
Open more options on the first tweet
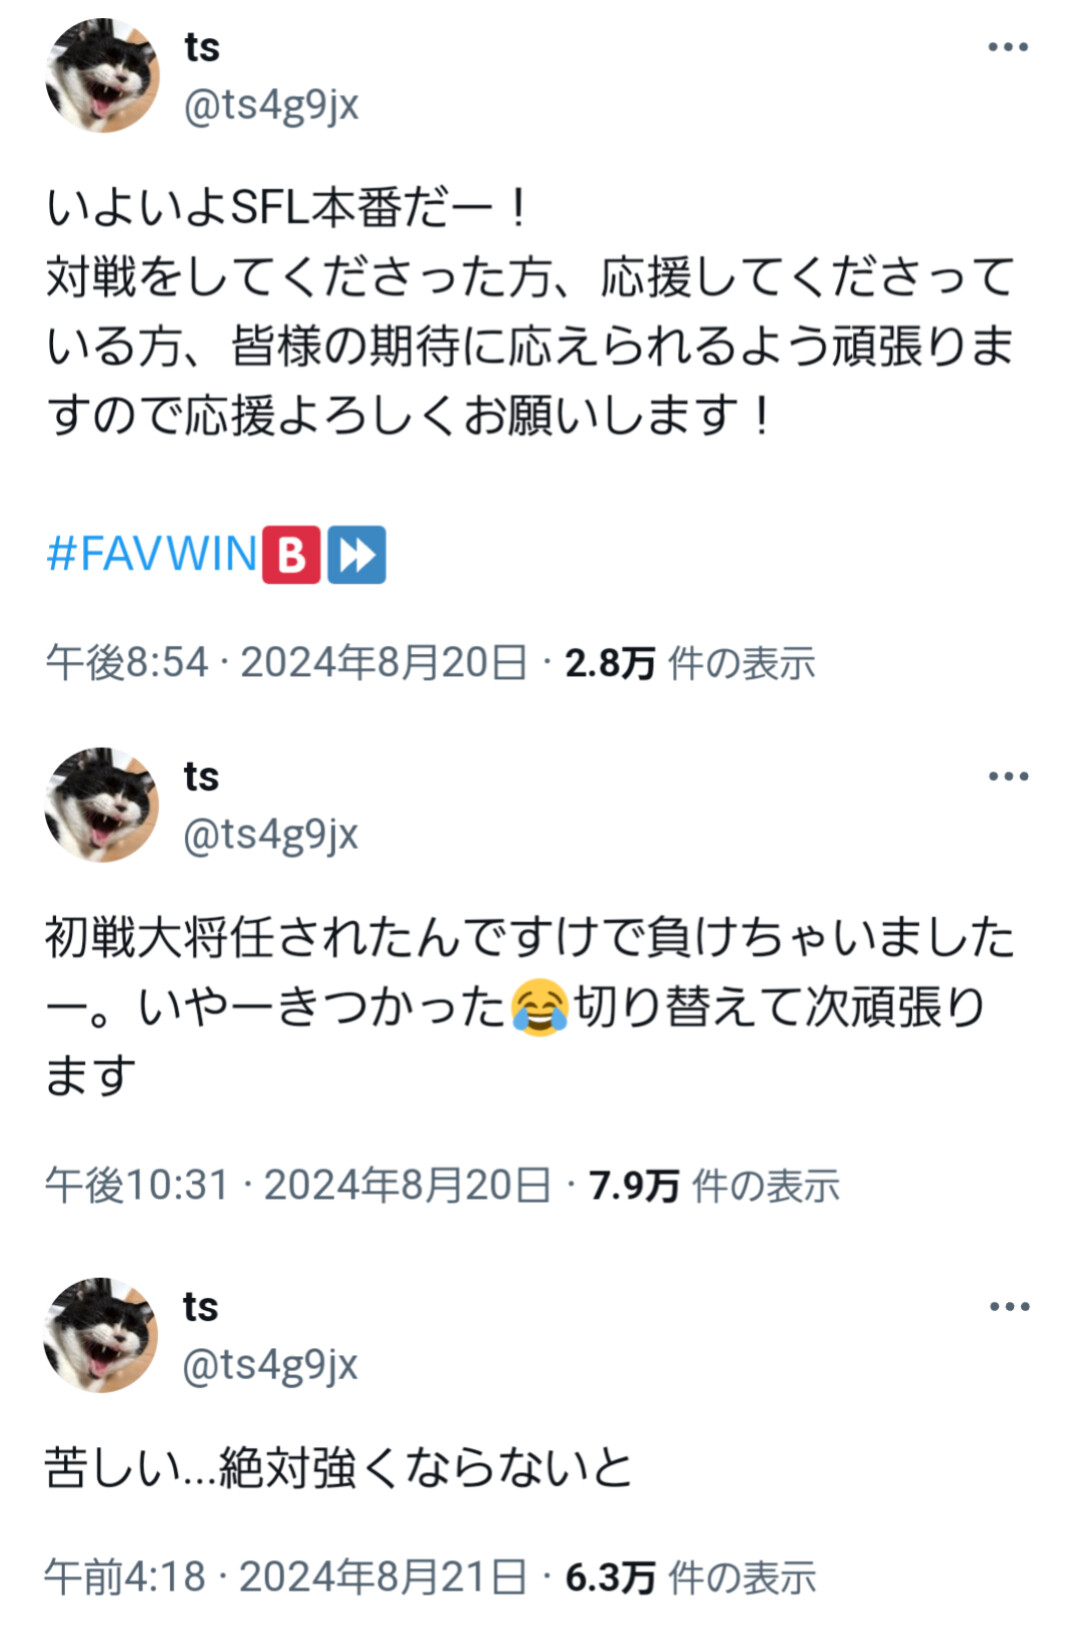[x=1008, y=47]
